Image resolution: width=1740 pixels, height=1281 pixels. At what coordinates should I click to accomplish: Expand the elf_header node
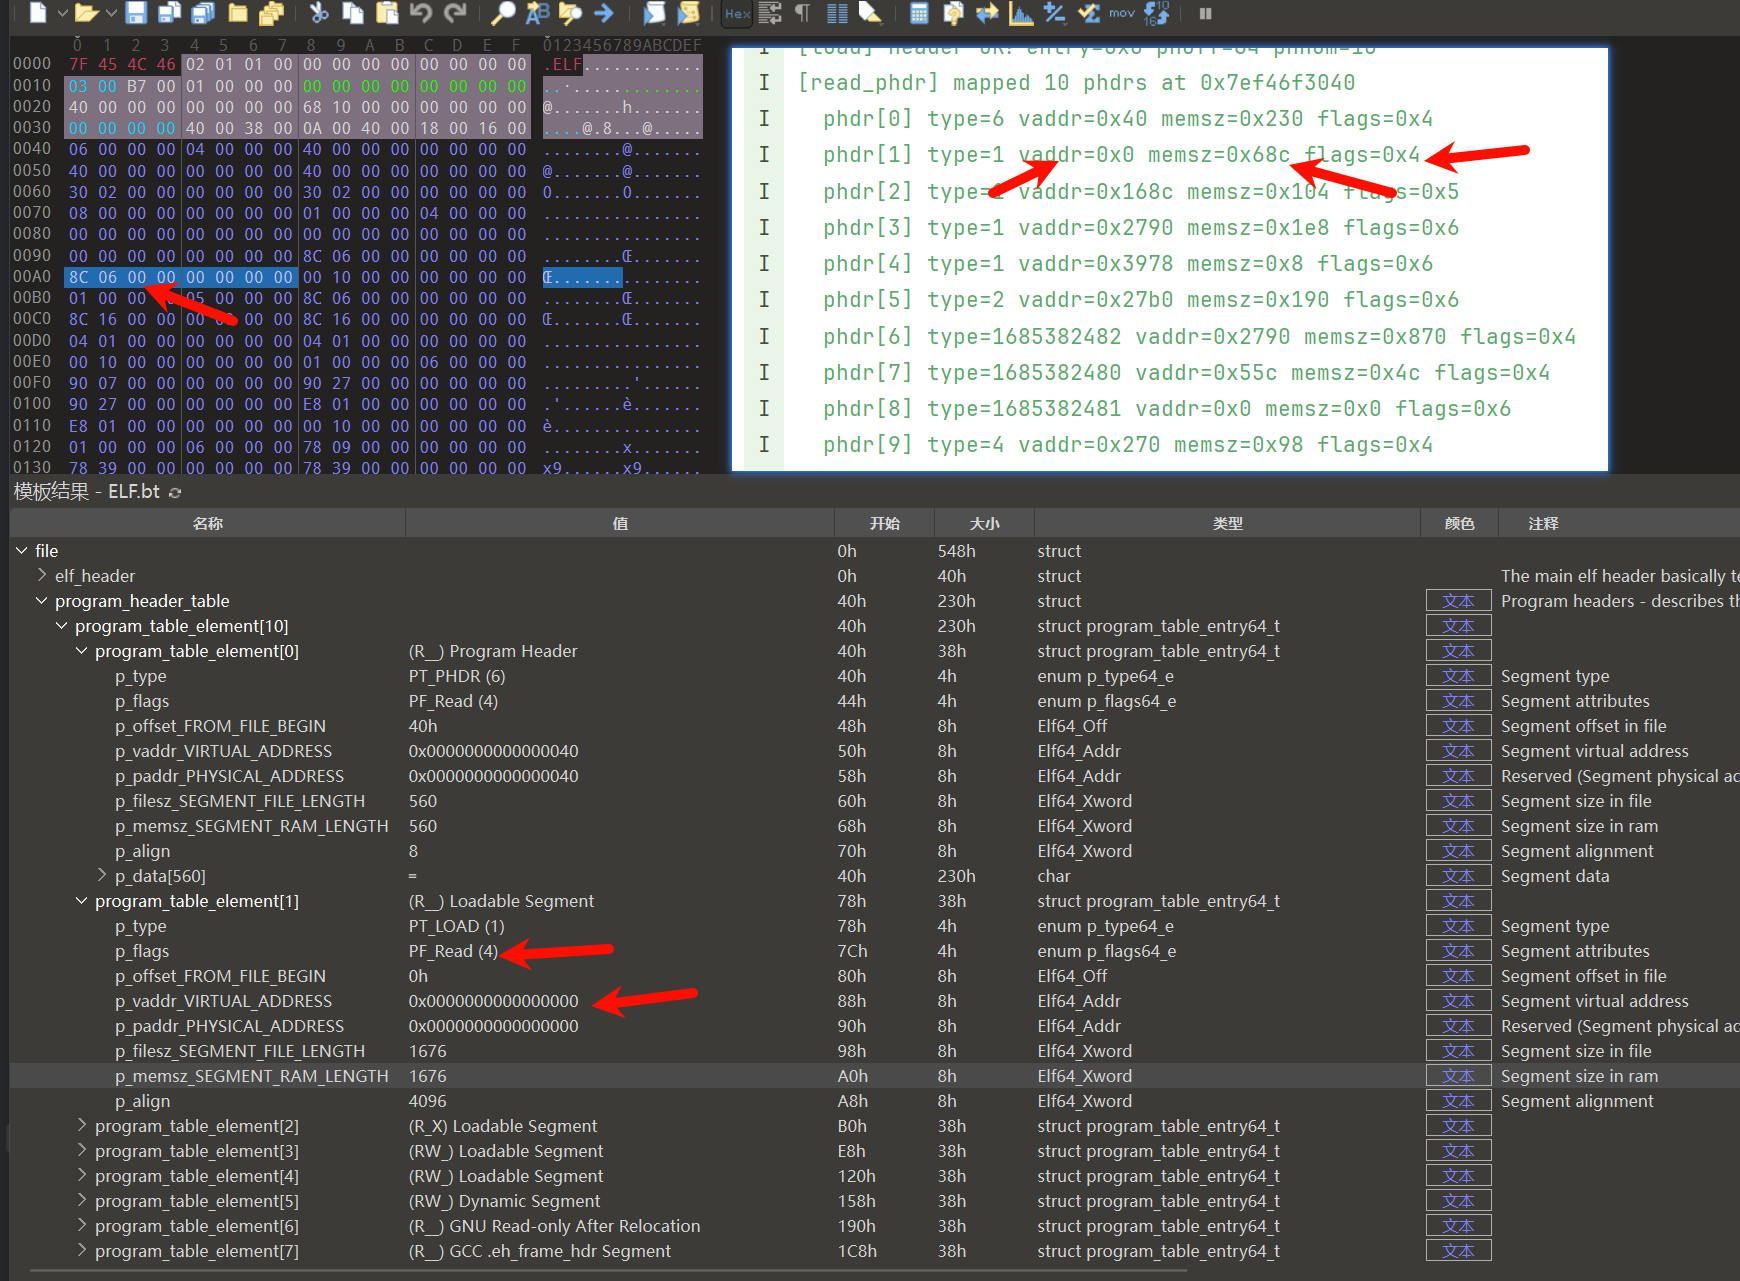click(41, 575)
